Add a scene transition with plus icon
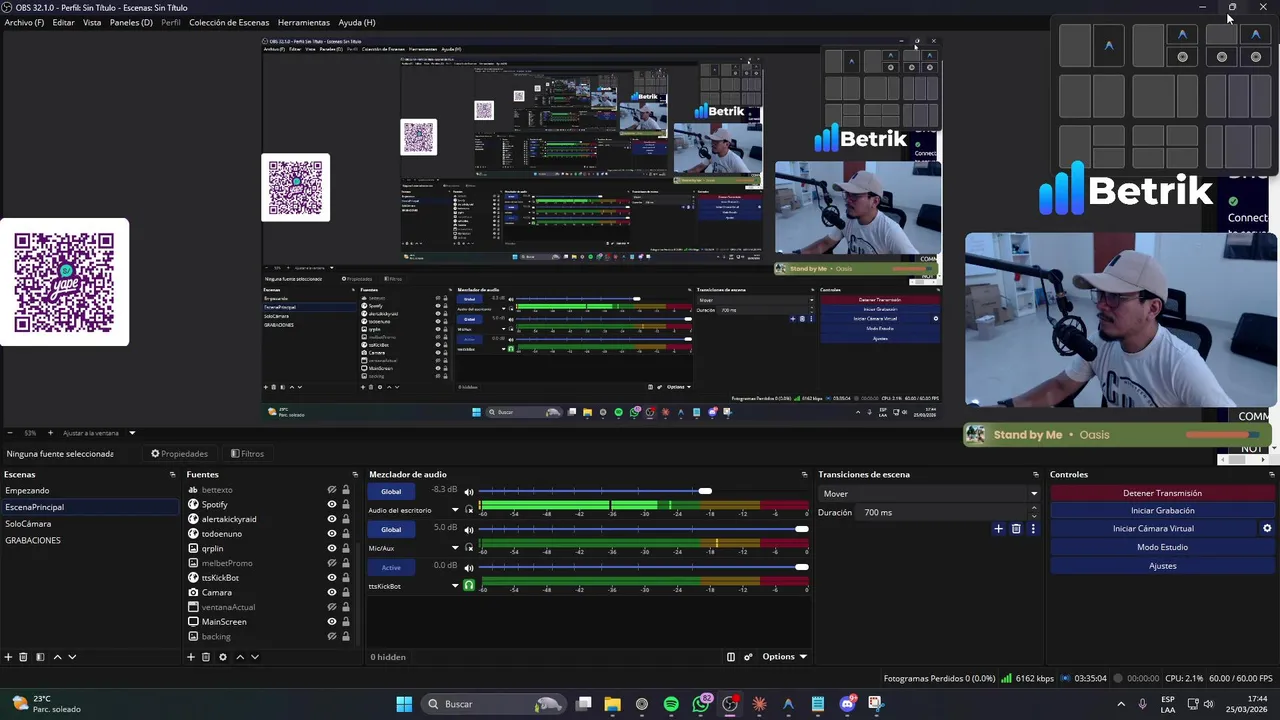The image size is (1280, 720). click(x=998, y=529)
